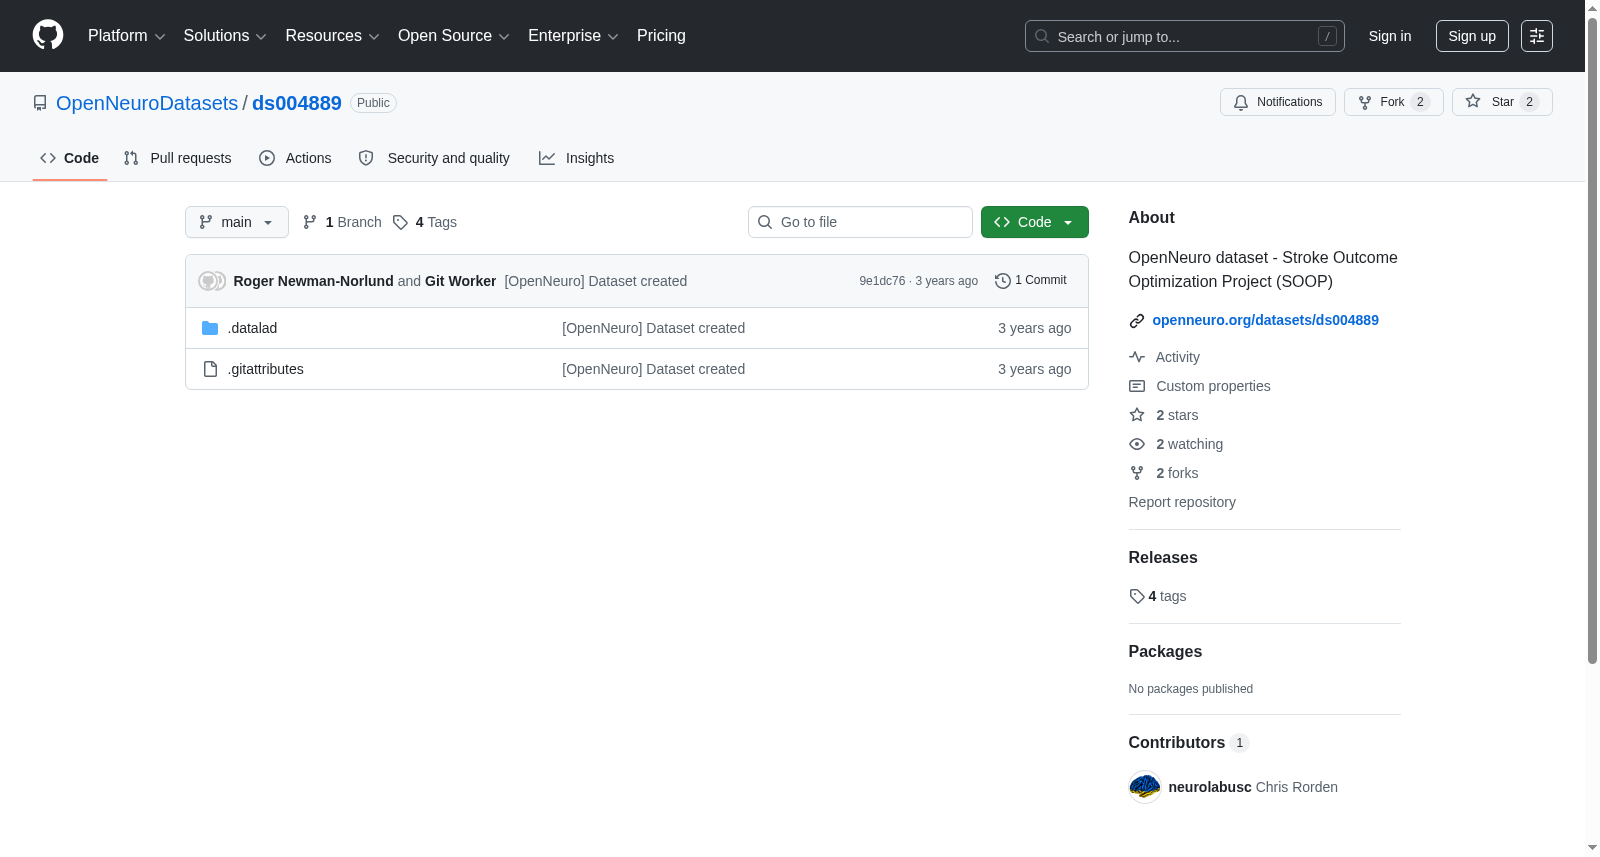
Task: Click the .gitattributes file icon
Action: (210, 369)
